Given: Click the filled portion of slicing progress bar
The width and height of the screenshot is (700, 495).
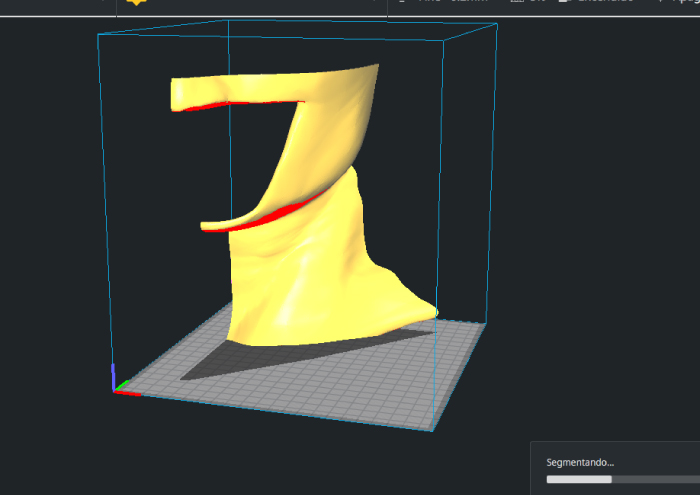Looking at the screenshot, I should 578,479.
